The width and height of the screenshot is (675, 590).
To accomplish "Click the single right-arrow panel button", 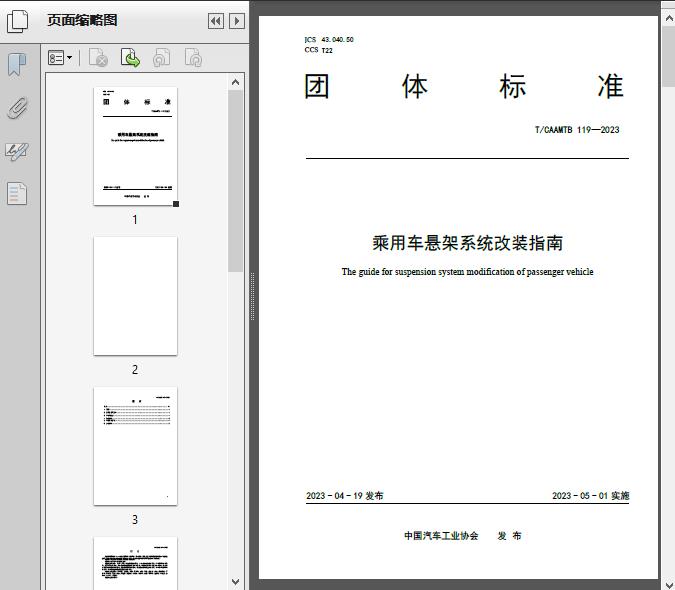I will pos(236,21).
